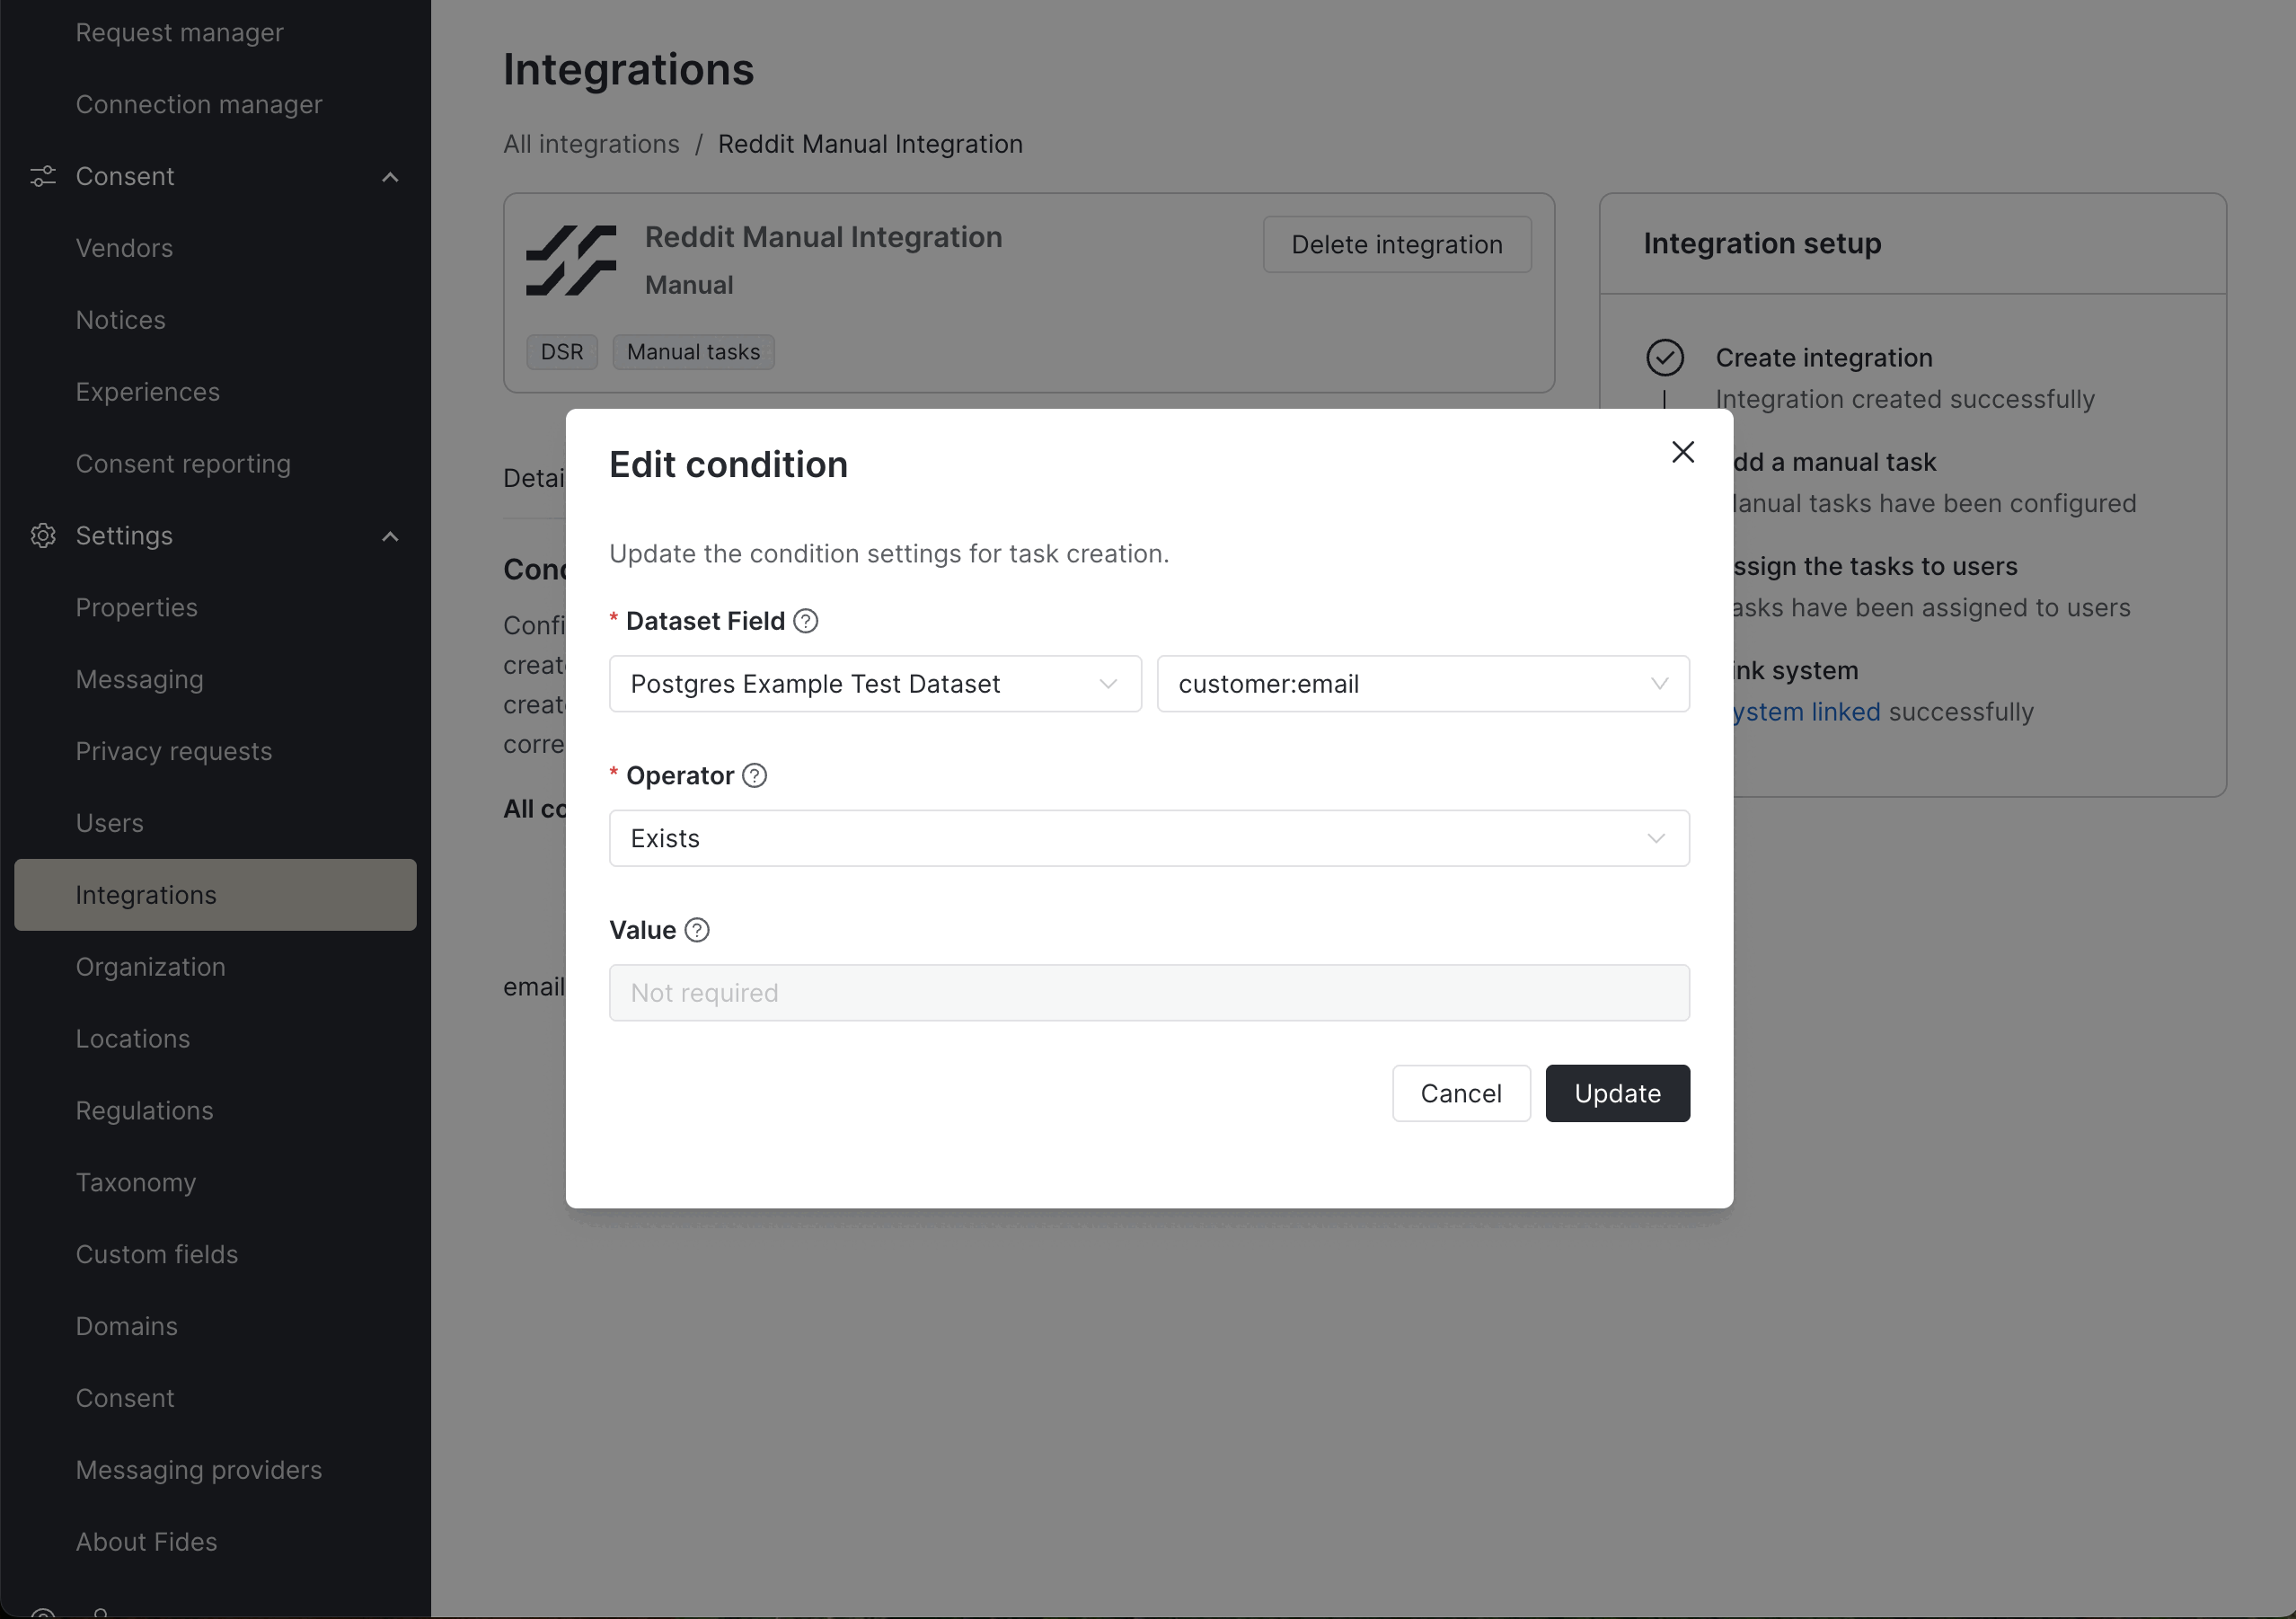Click the Dataset Field help icon
Image resolution: width=2296 pixels, height=1619 pixels.
805,621
